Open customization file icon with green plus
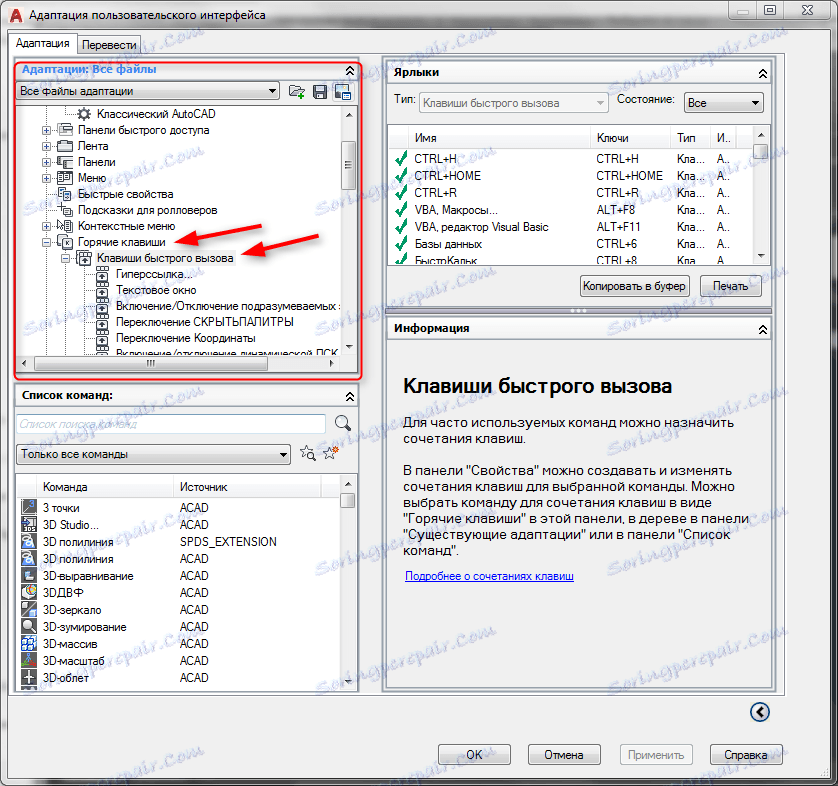Viewport: 838px width, 786px height. (297, 91)
